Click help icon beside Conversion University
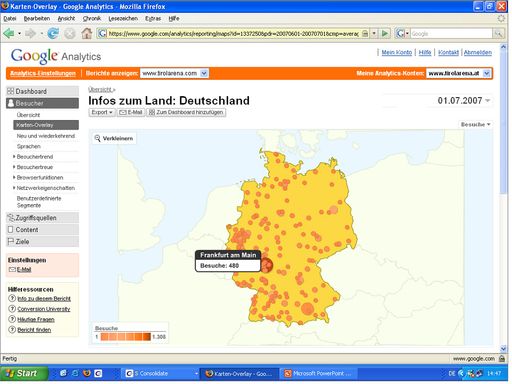 (12, 309)
